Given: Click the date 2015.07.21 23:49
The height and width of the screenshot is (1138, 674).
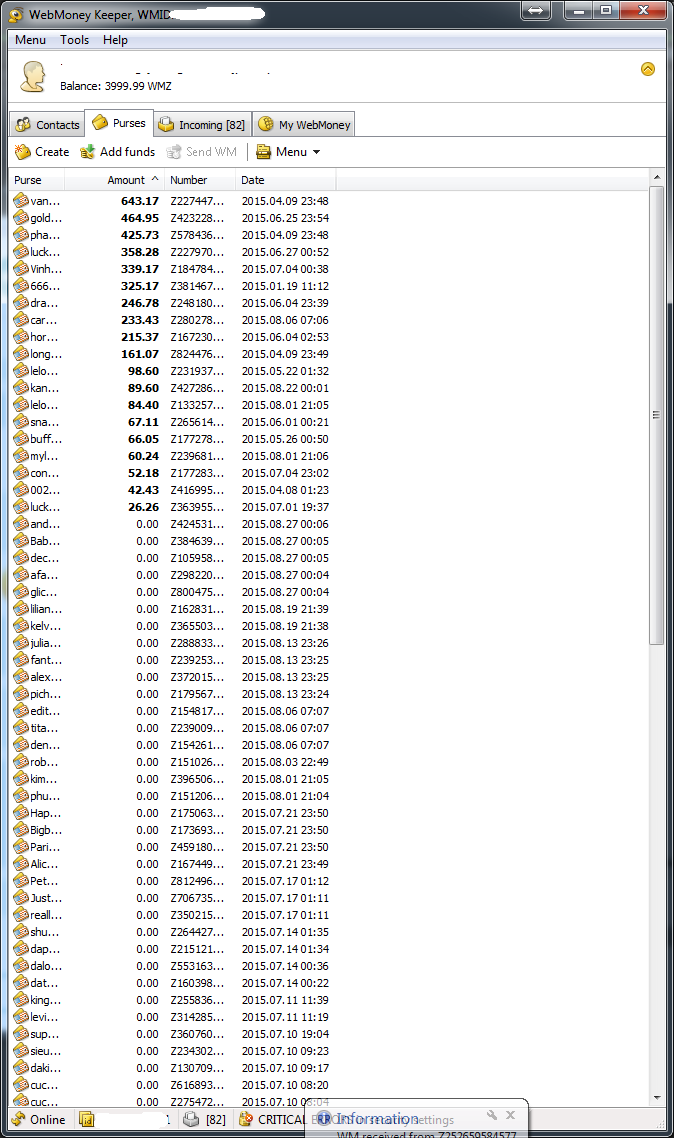Looking at the screenshot, I should coord(285,864).
